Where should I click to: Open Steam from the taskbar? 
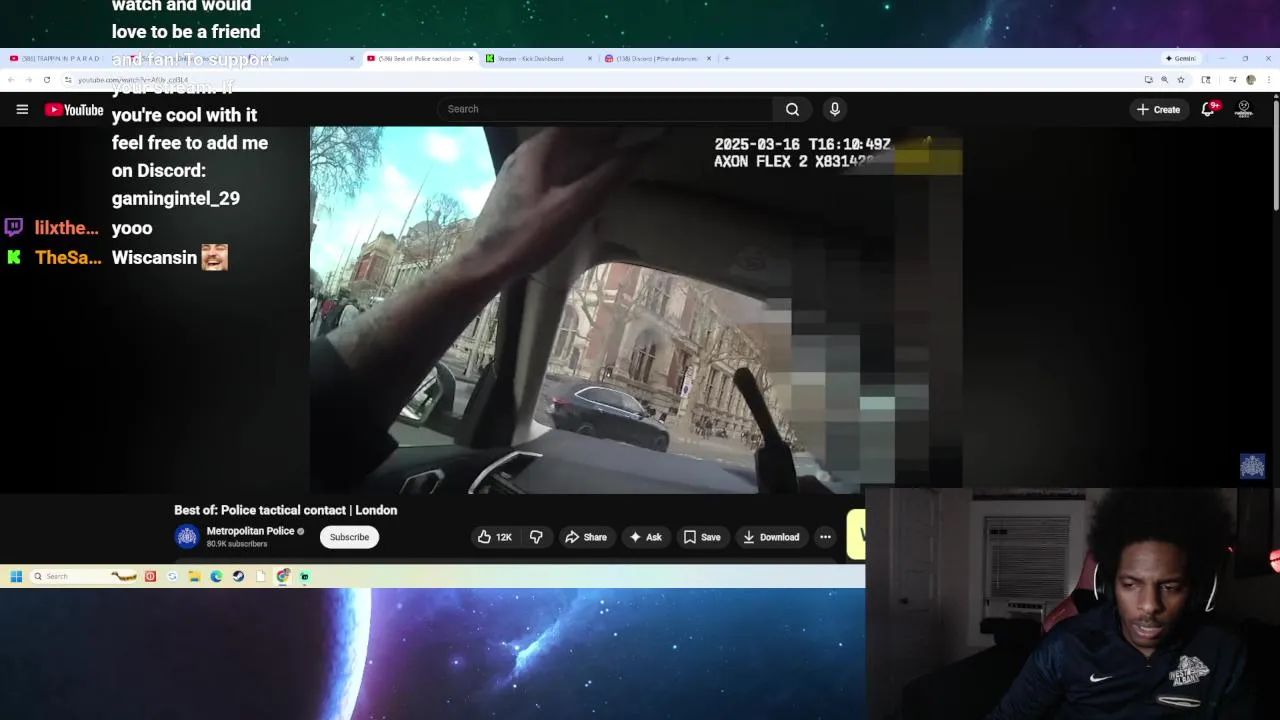click(238, 576)
